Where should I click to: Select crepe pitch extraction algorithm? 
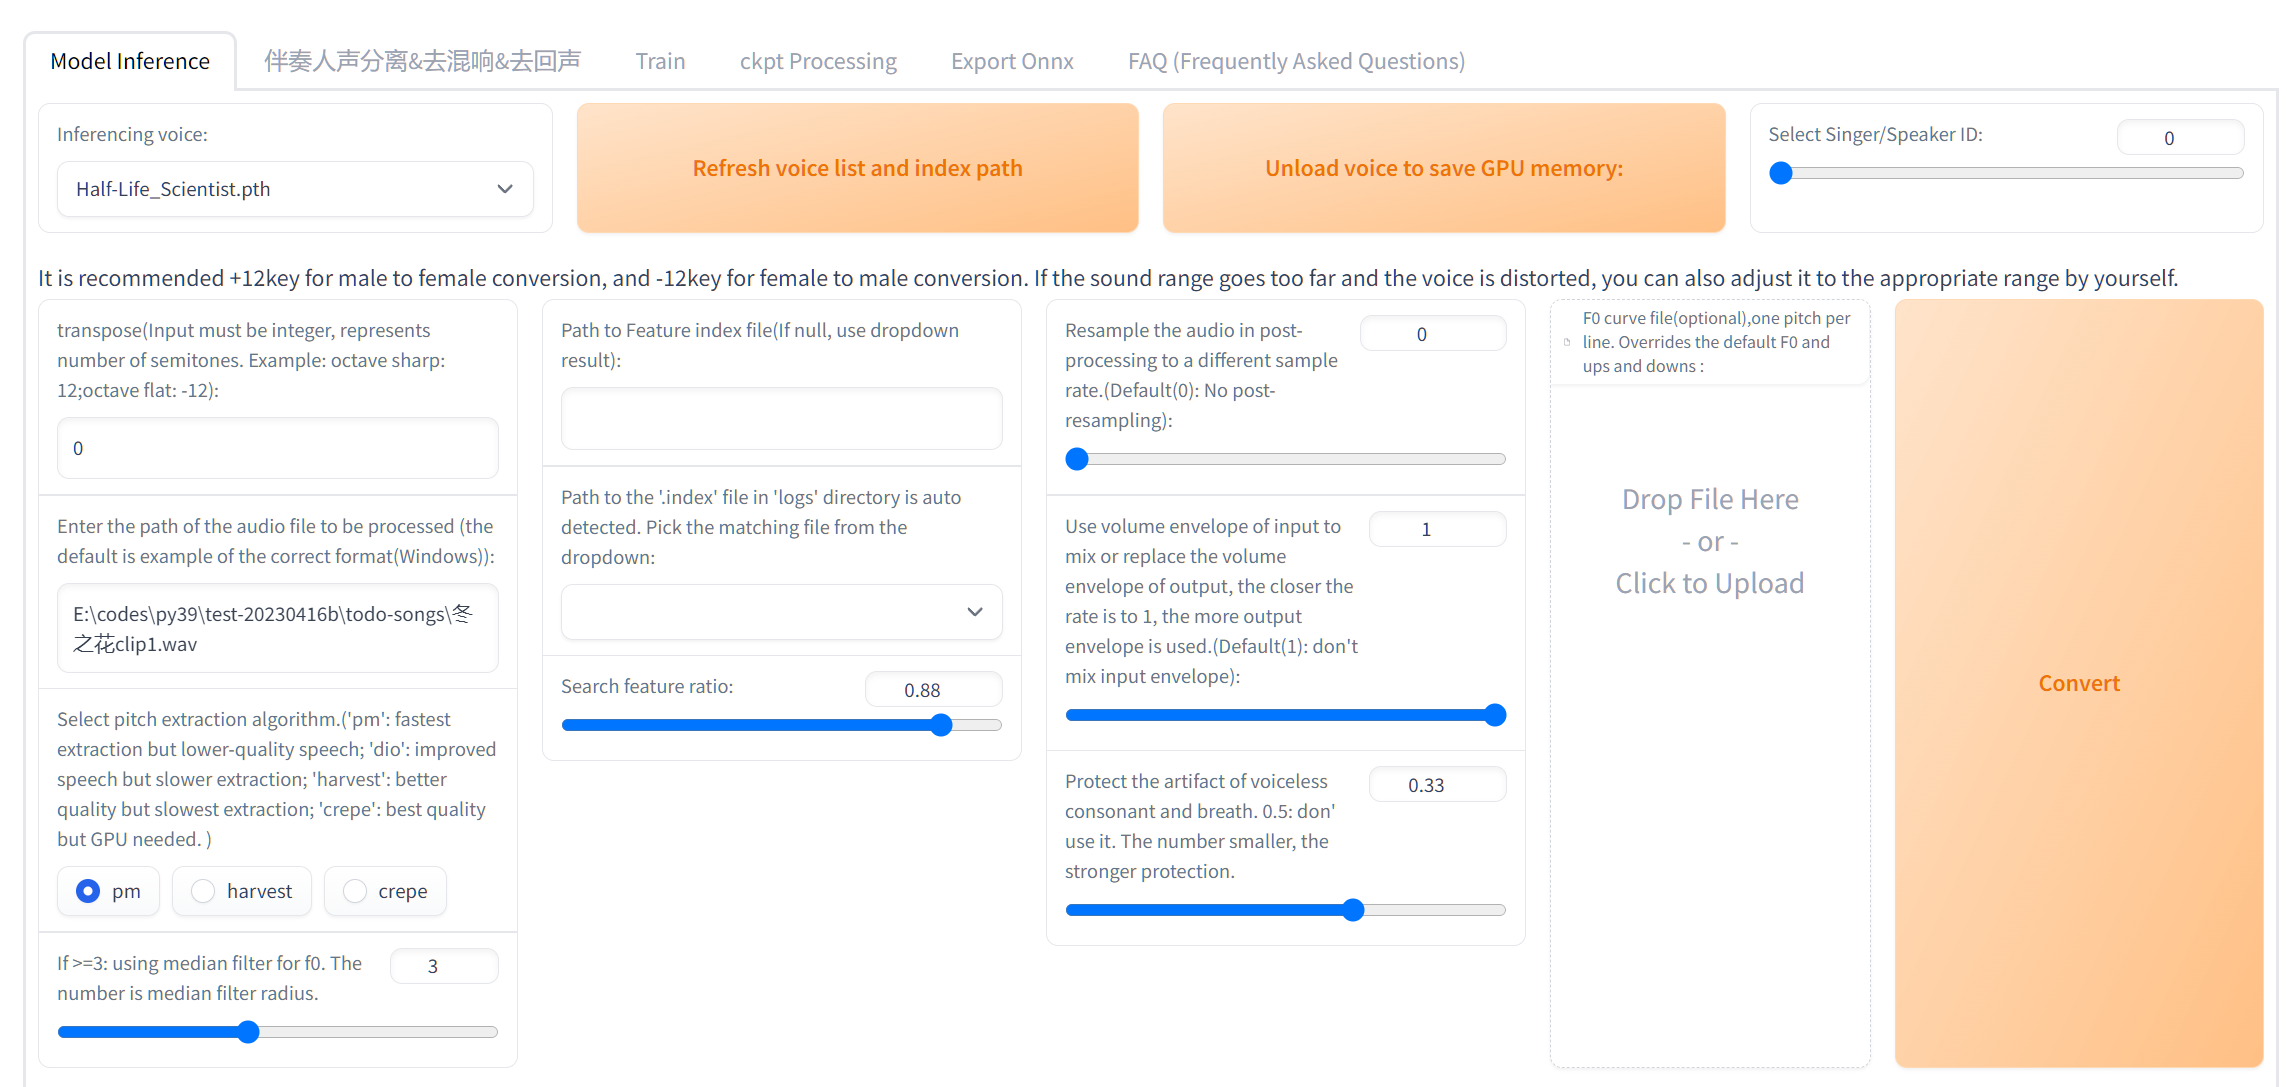pos(355,891)
